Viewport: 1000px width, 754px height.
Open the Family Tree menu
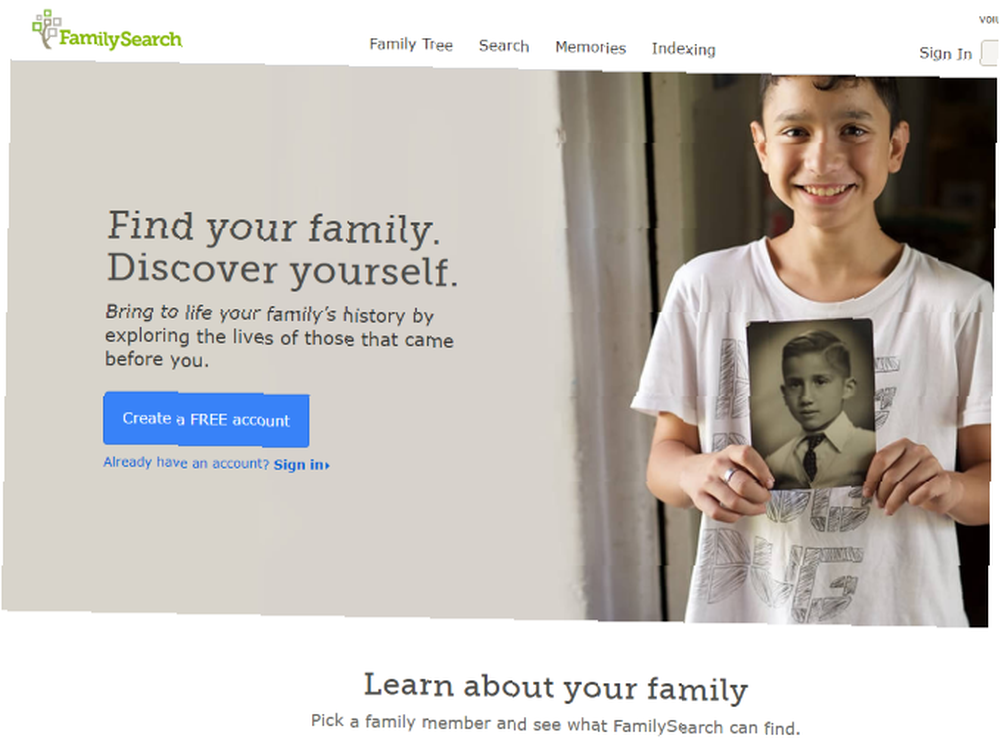pos(411,45)
